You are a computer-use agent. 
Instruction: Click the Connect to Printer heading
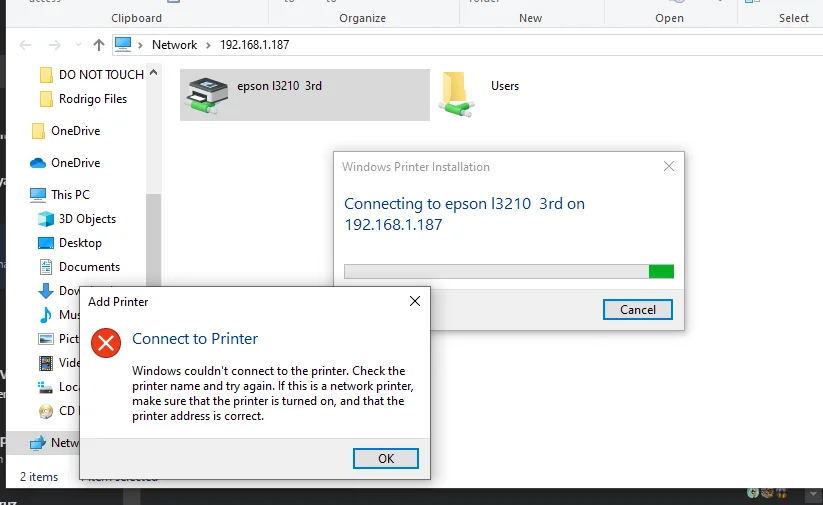[195, 339]
